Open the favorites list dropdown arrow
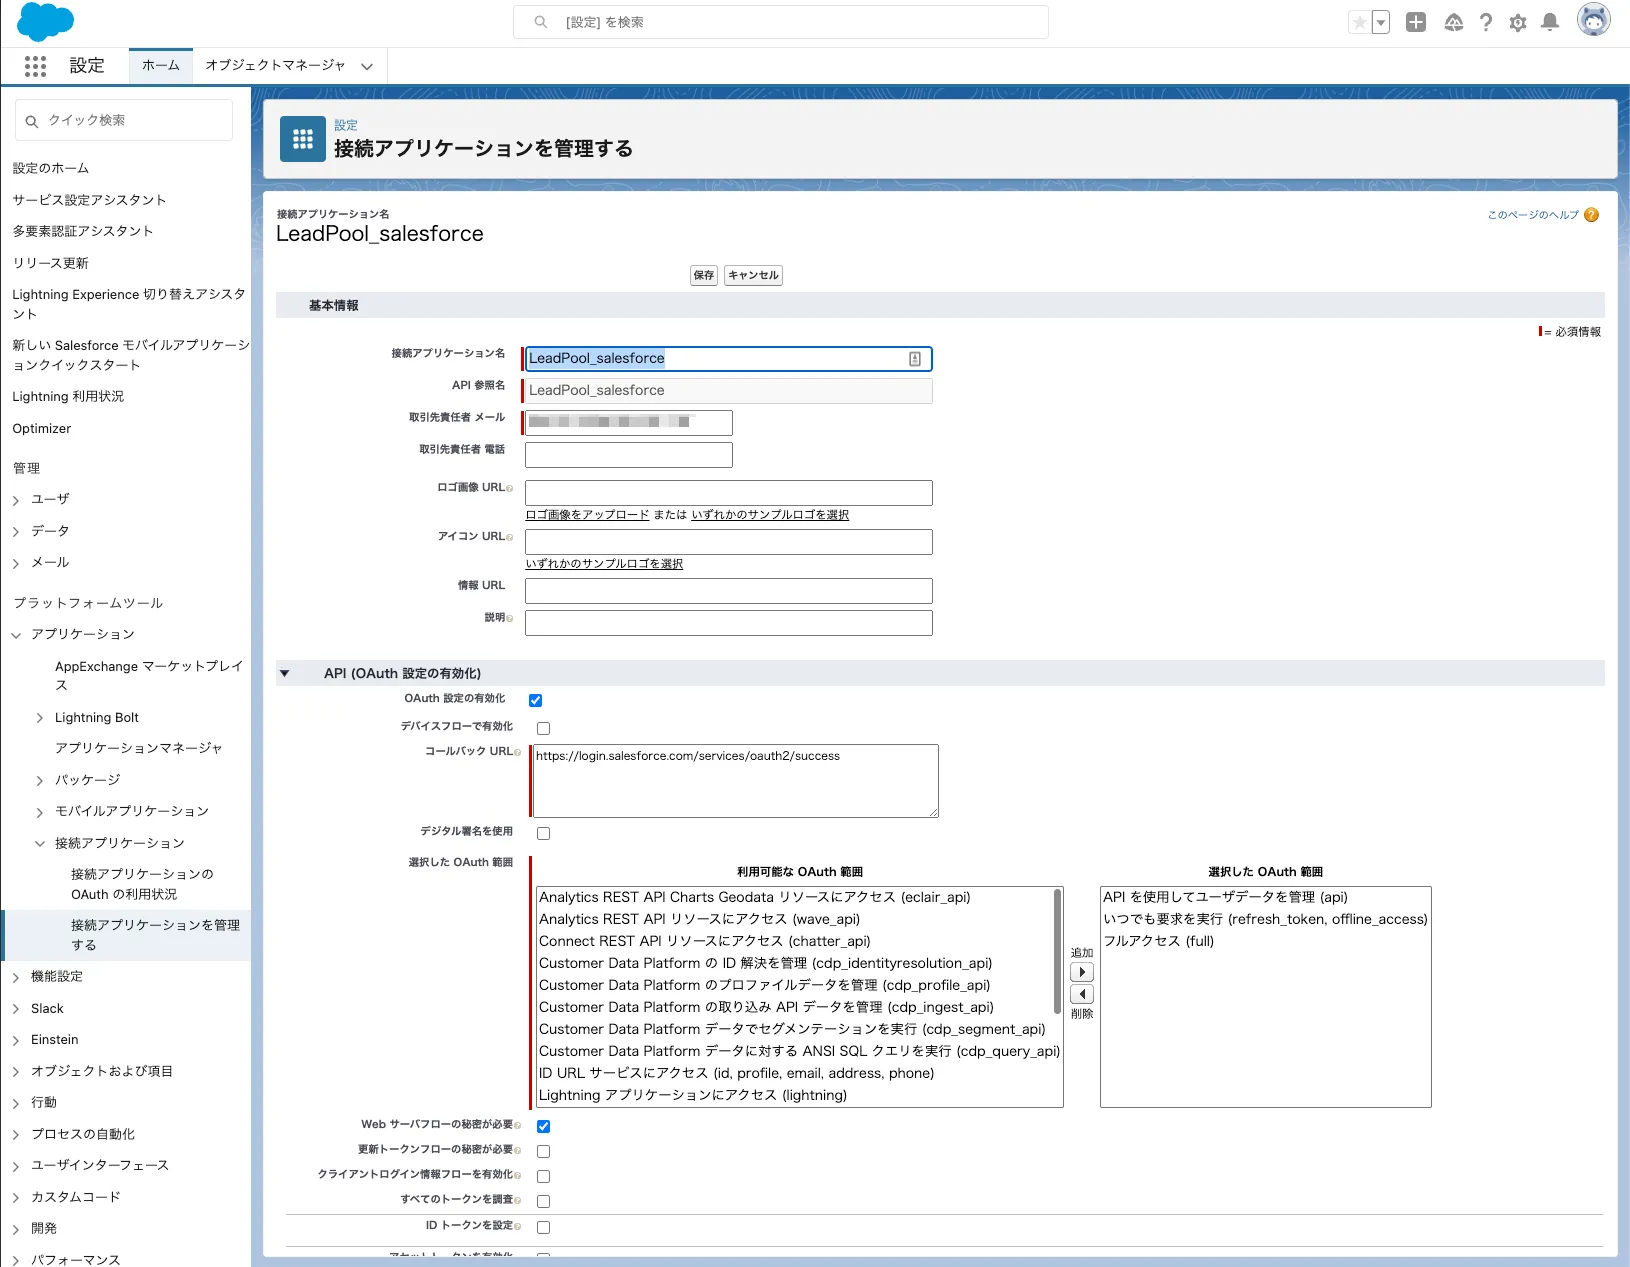The height and width of the screenshot is (1267, 1630). 1381,22
